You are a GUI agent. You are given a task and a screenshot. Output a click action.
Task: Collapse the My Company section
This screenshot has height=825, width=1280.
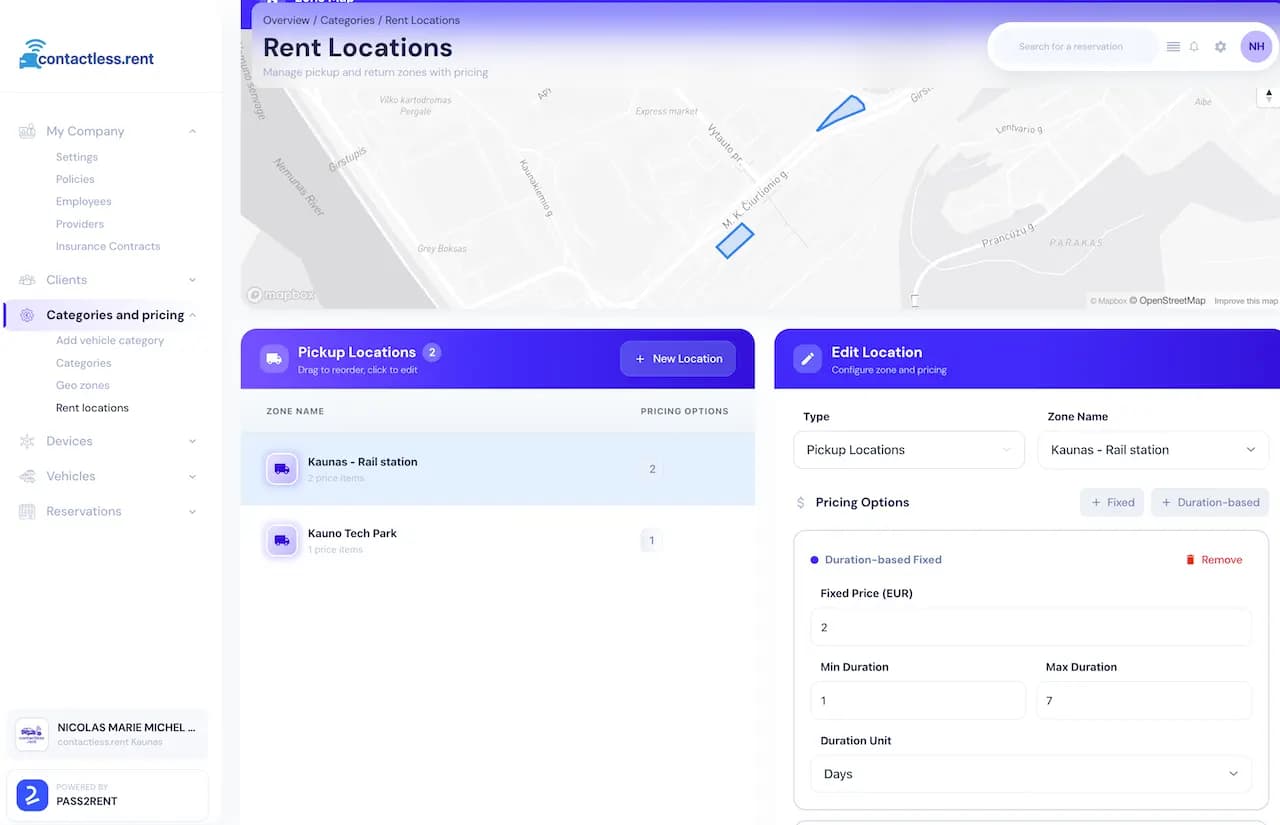pyautogui.click(x=192, y=131)
